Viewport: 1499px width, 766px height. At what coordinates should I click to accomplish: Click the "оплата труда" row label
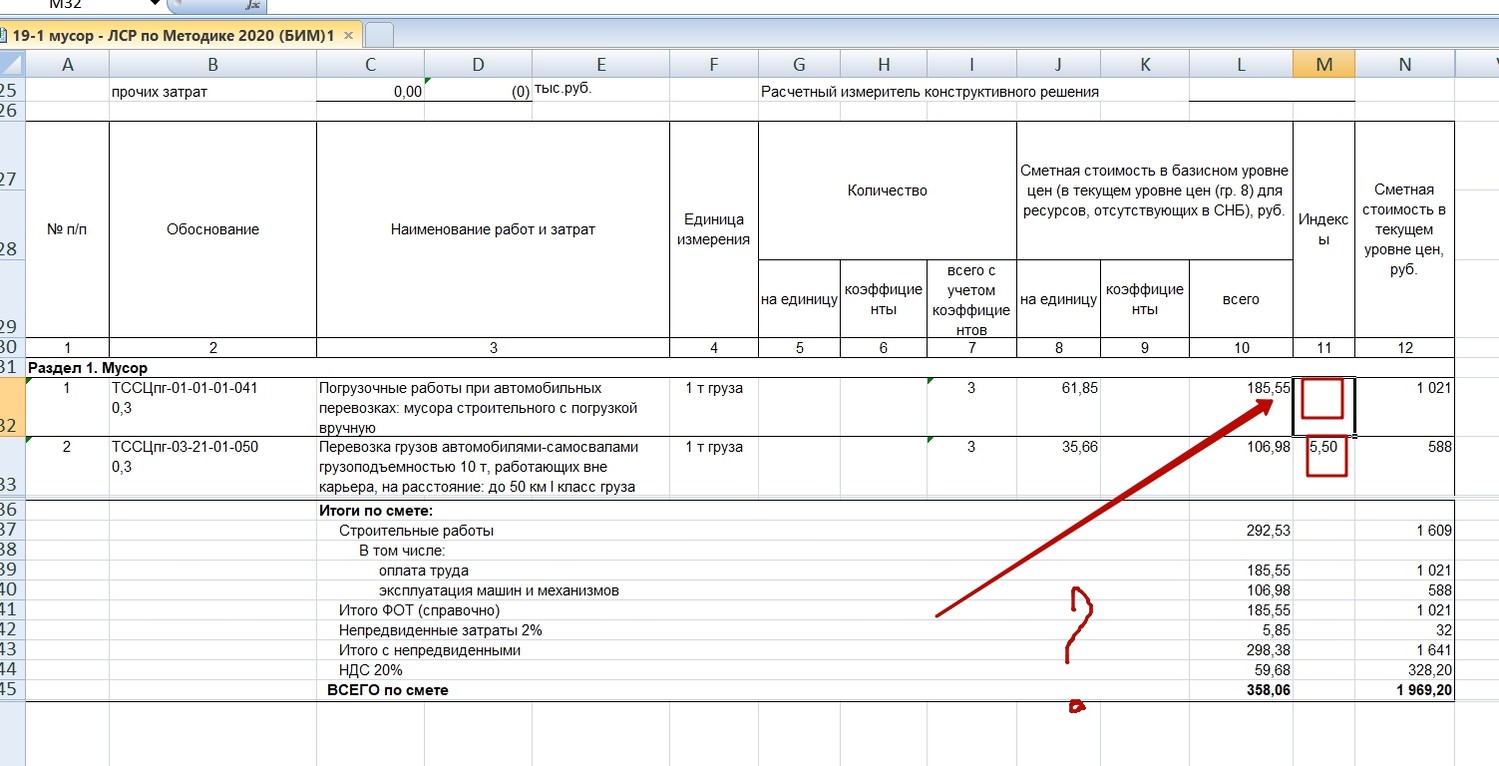[x=424, y=570]
